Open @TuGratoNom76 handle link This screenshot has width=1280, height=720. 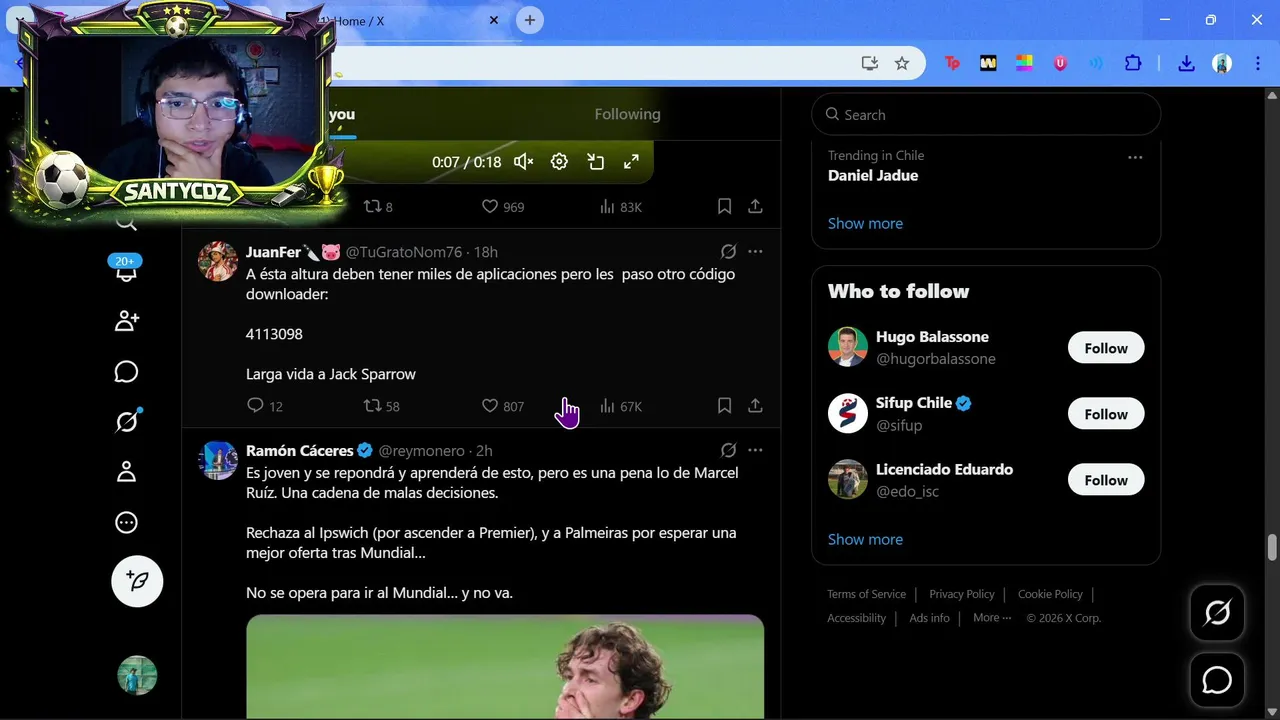pos(404,252)
